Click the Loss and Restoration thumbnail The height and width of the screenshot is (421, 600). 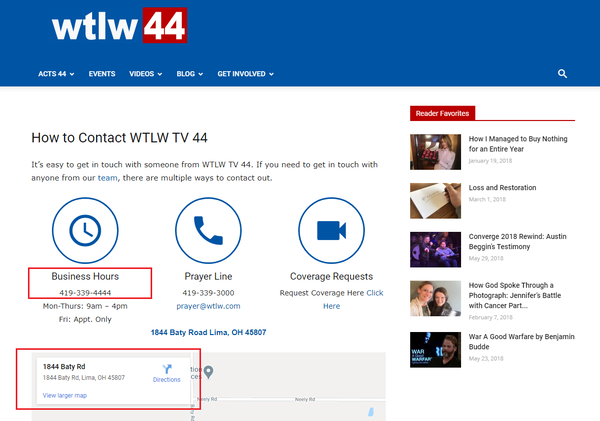tap(435, 201)
